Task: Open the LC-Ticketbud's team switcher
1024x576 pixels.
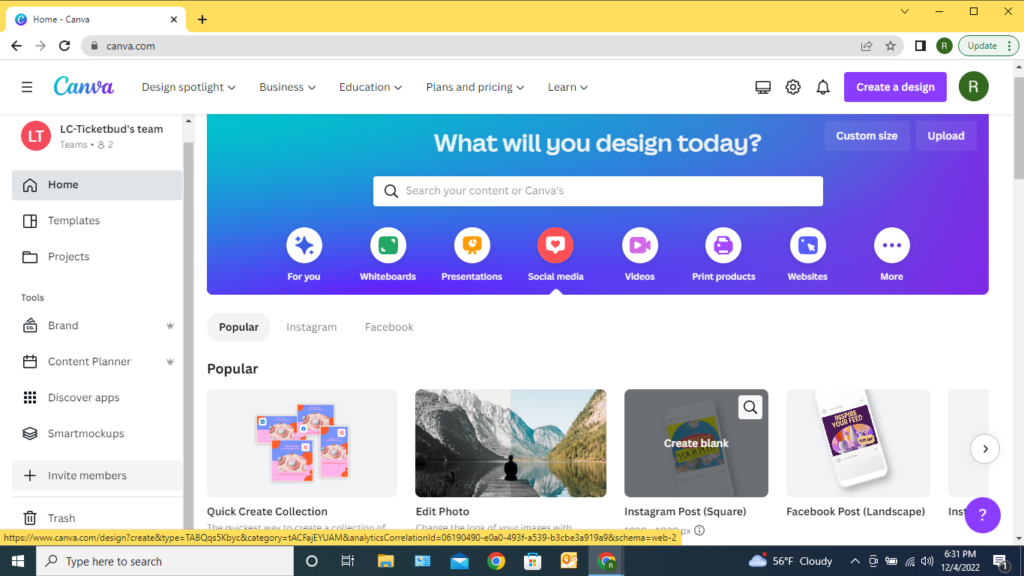Action: coord(97,136)
